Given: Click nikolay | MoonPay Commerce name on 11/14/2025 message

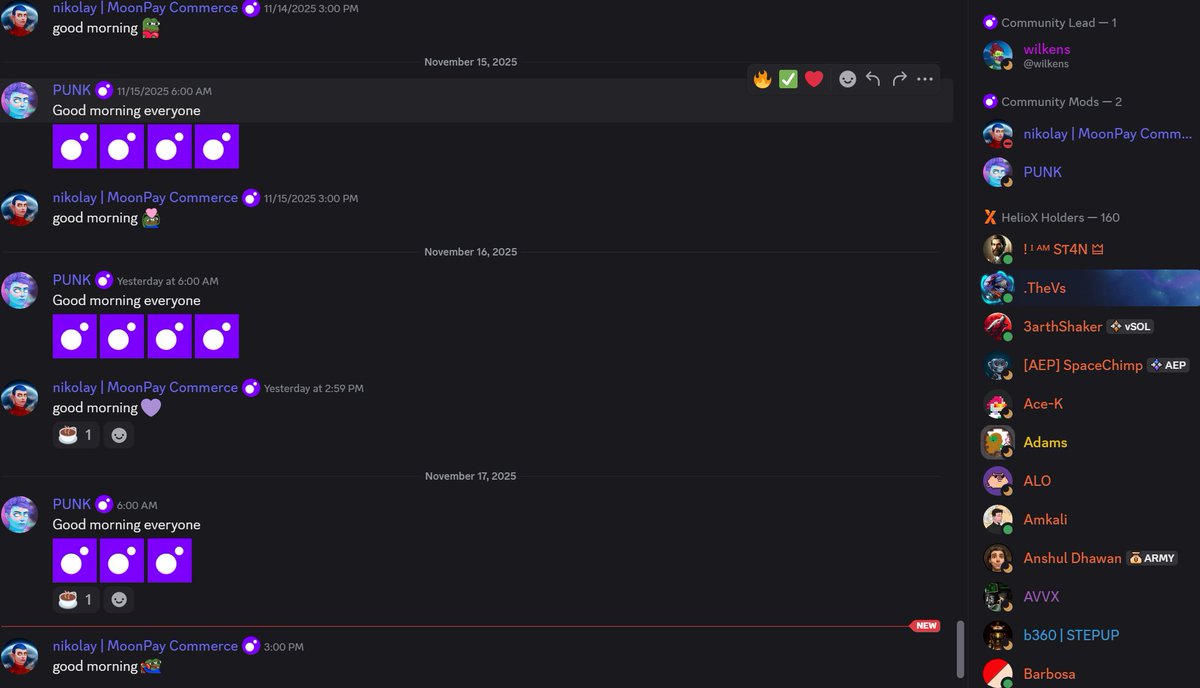Looking at the screenshot, I should click(145, 8).
